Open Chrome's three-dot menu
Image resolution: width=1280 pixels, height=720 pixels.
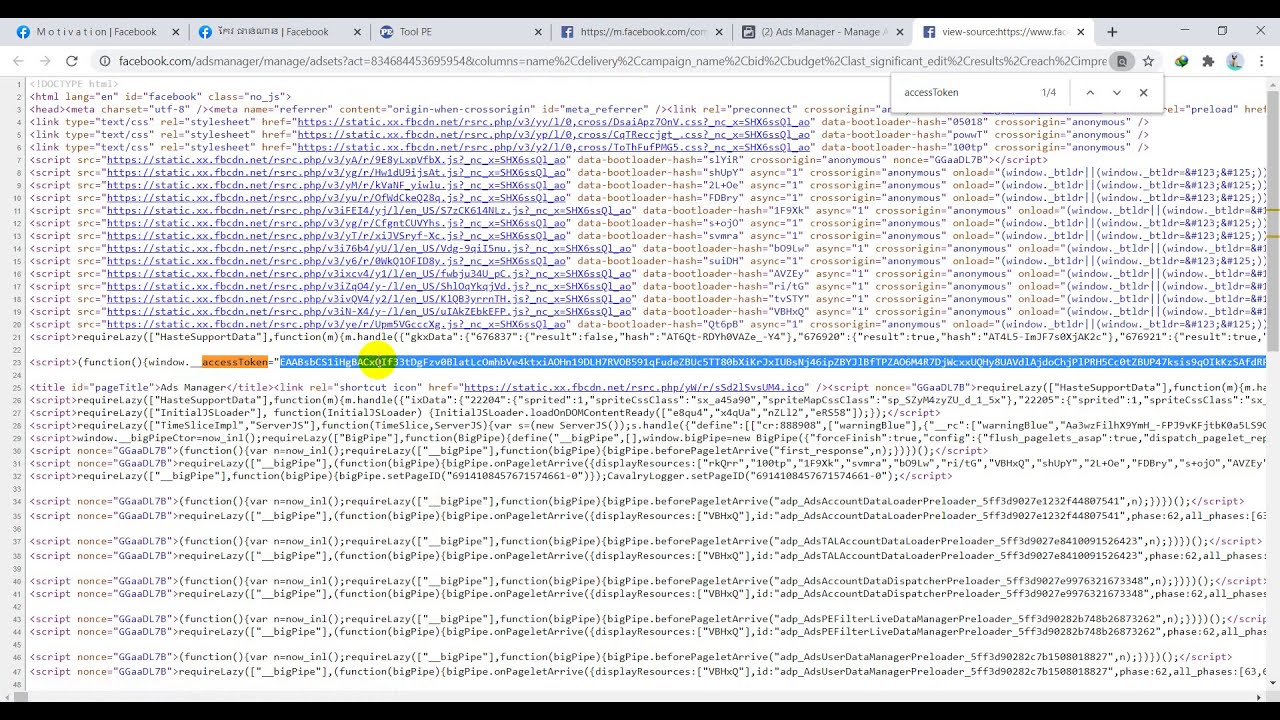click(x=1262, y=61)
